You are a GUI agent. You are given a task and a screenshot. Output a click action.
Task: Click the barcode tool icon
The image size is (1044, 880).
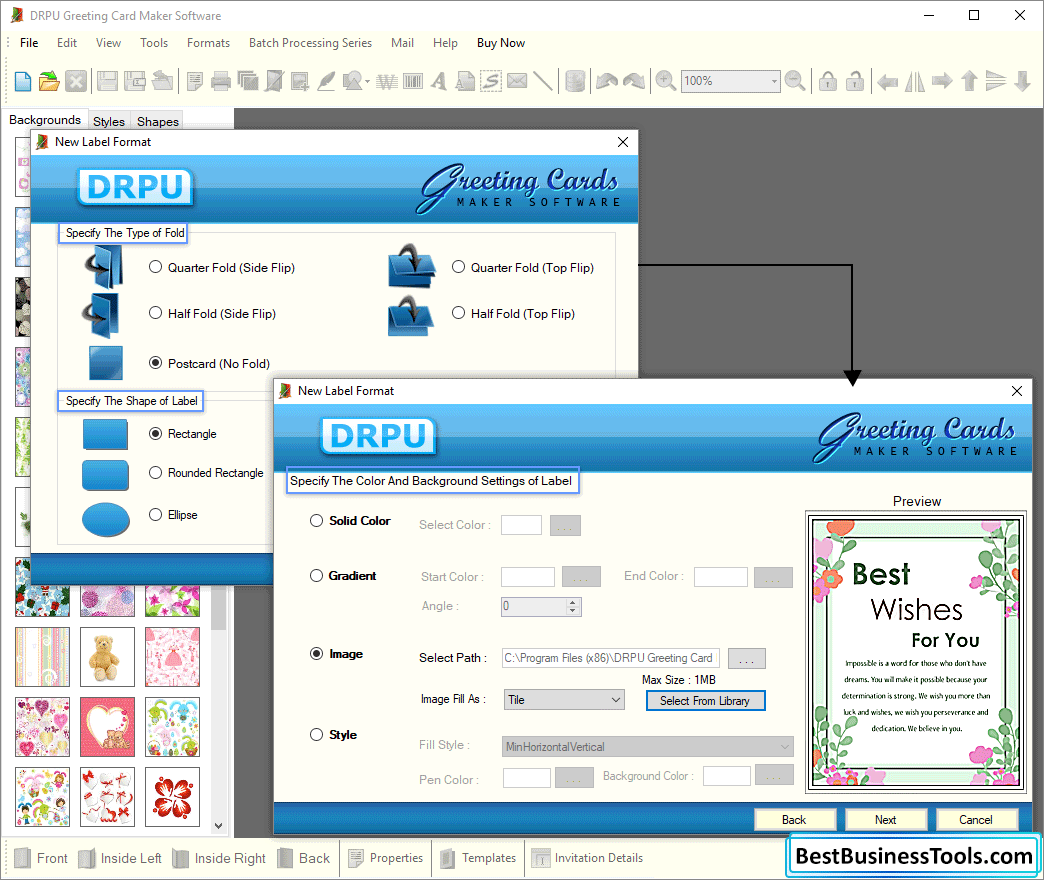pos(413,81)
